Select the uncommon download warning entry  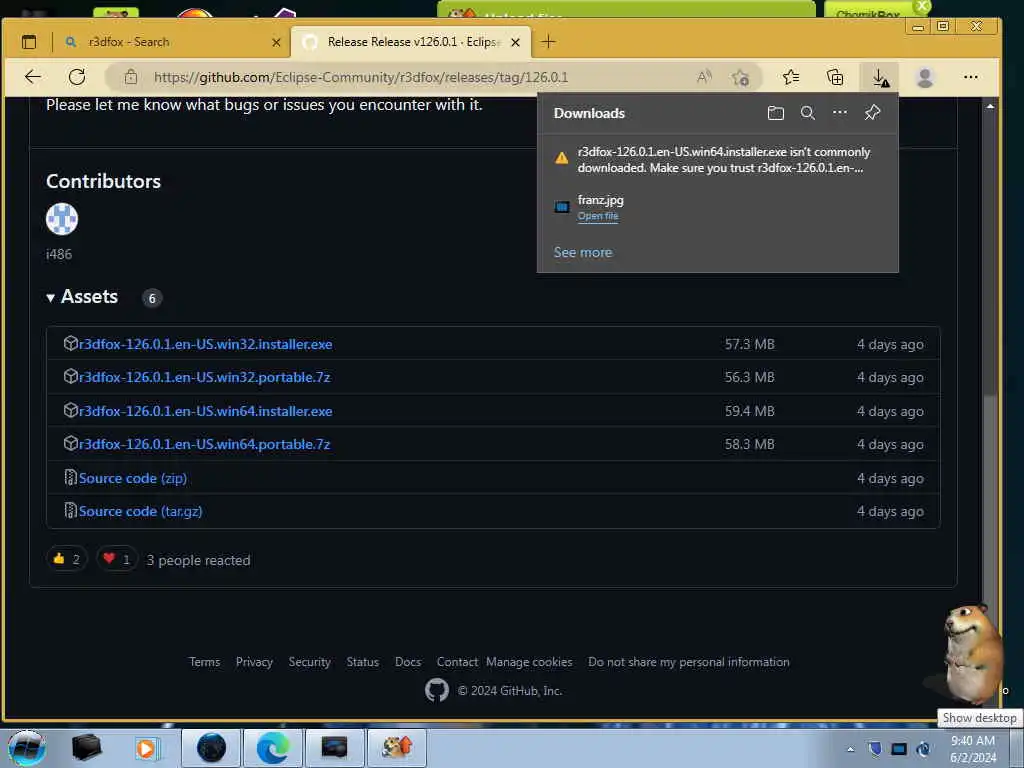pyautogui.click(x=718, y=159)
